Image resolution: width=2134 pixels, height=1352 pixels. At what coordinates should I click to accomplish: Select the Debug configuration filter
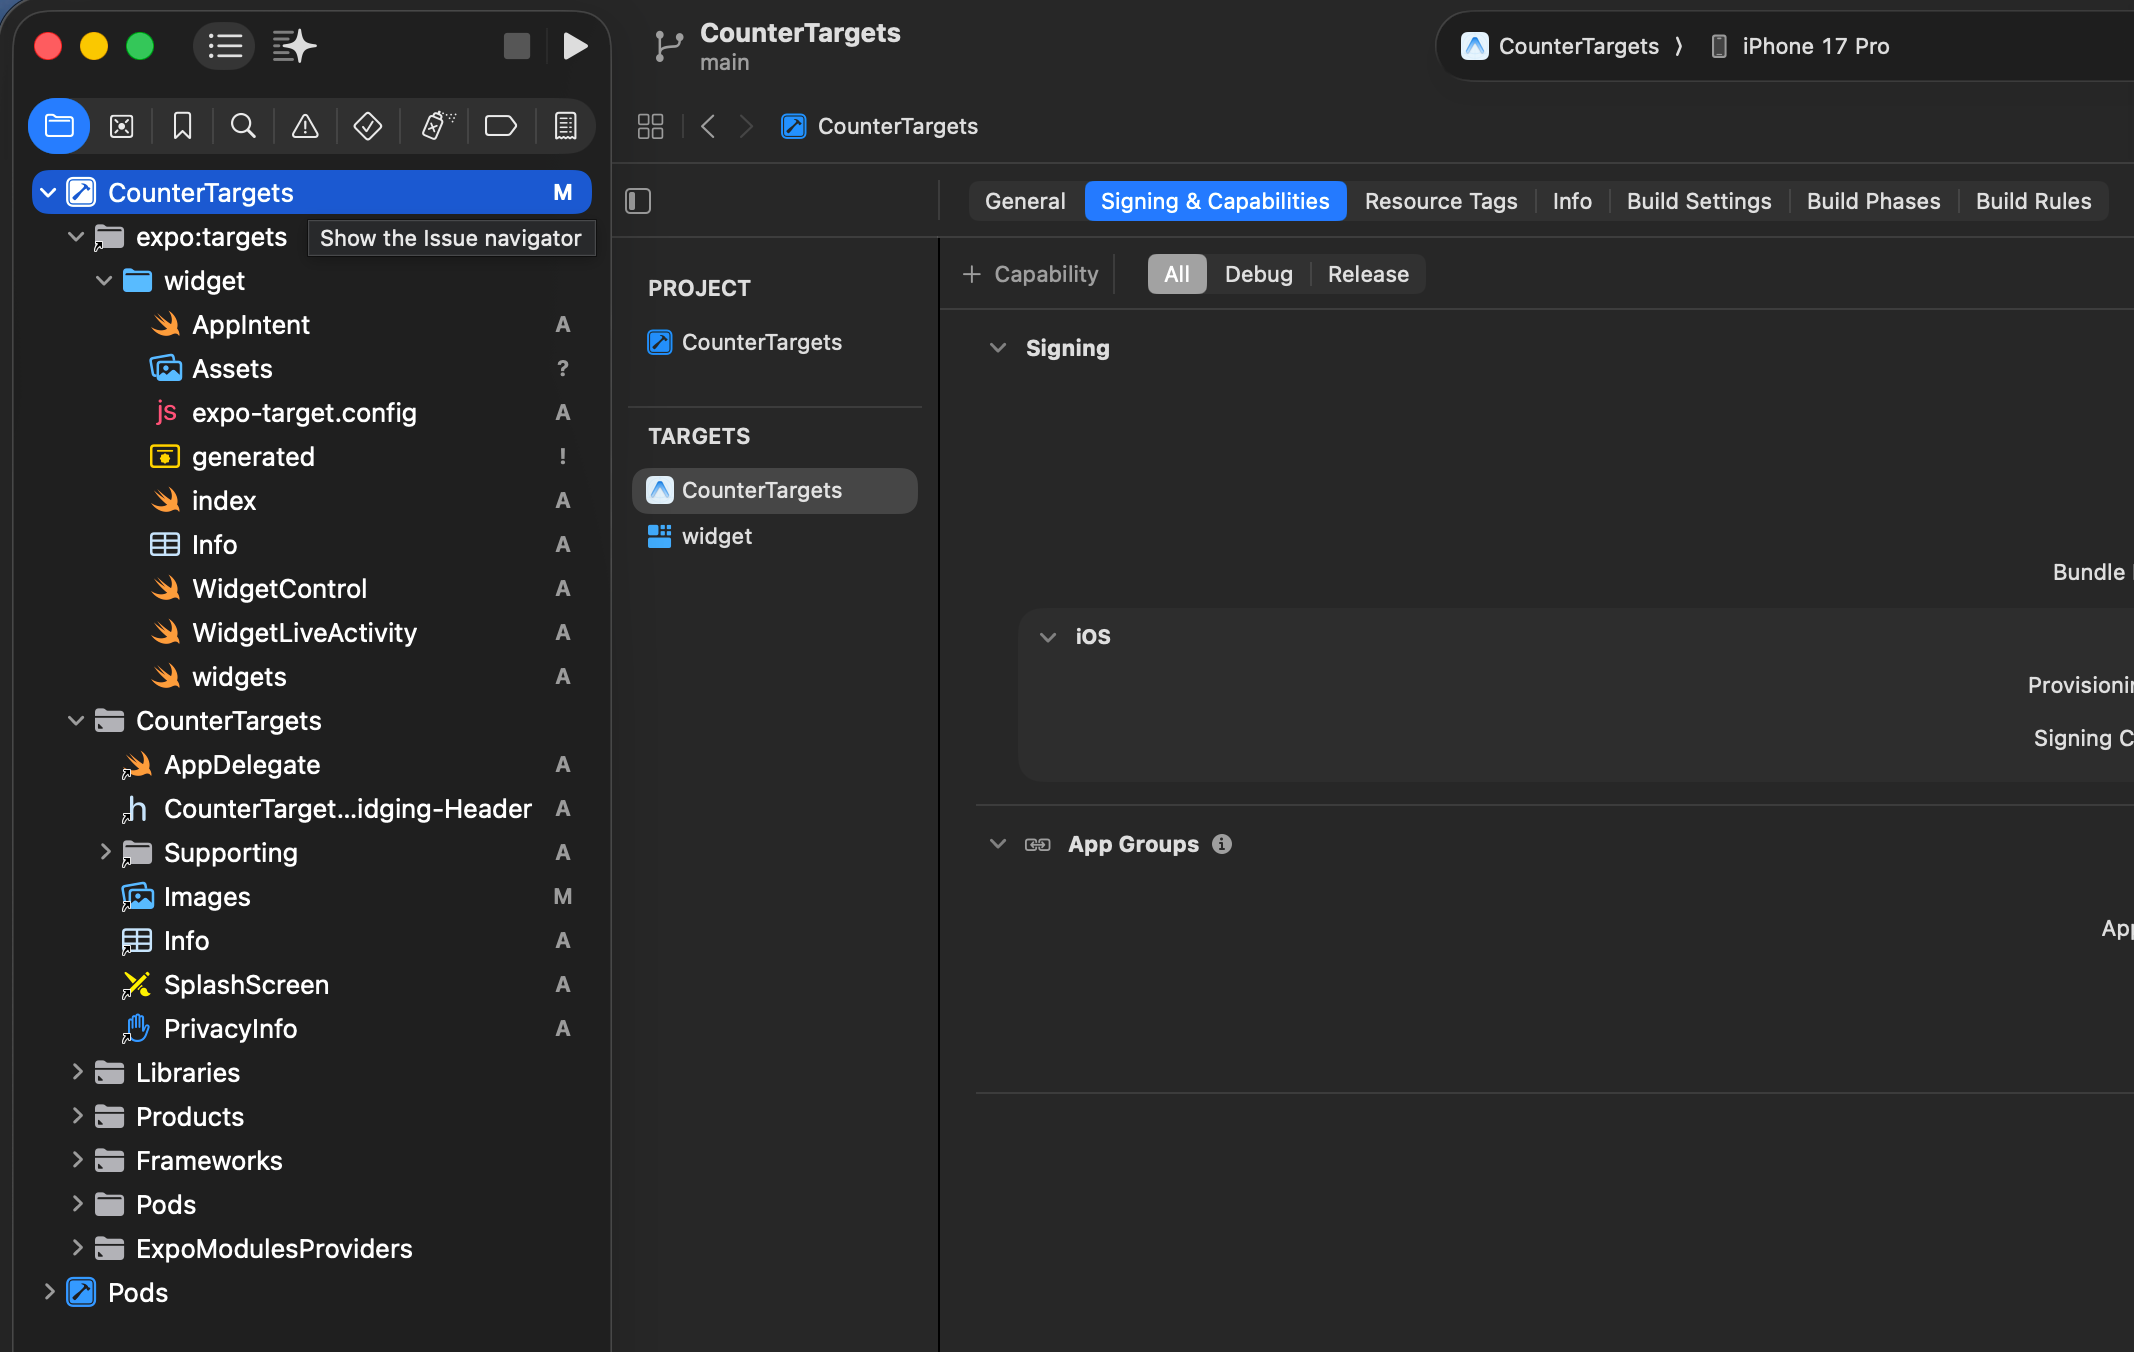1258,274
